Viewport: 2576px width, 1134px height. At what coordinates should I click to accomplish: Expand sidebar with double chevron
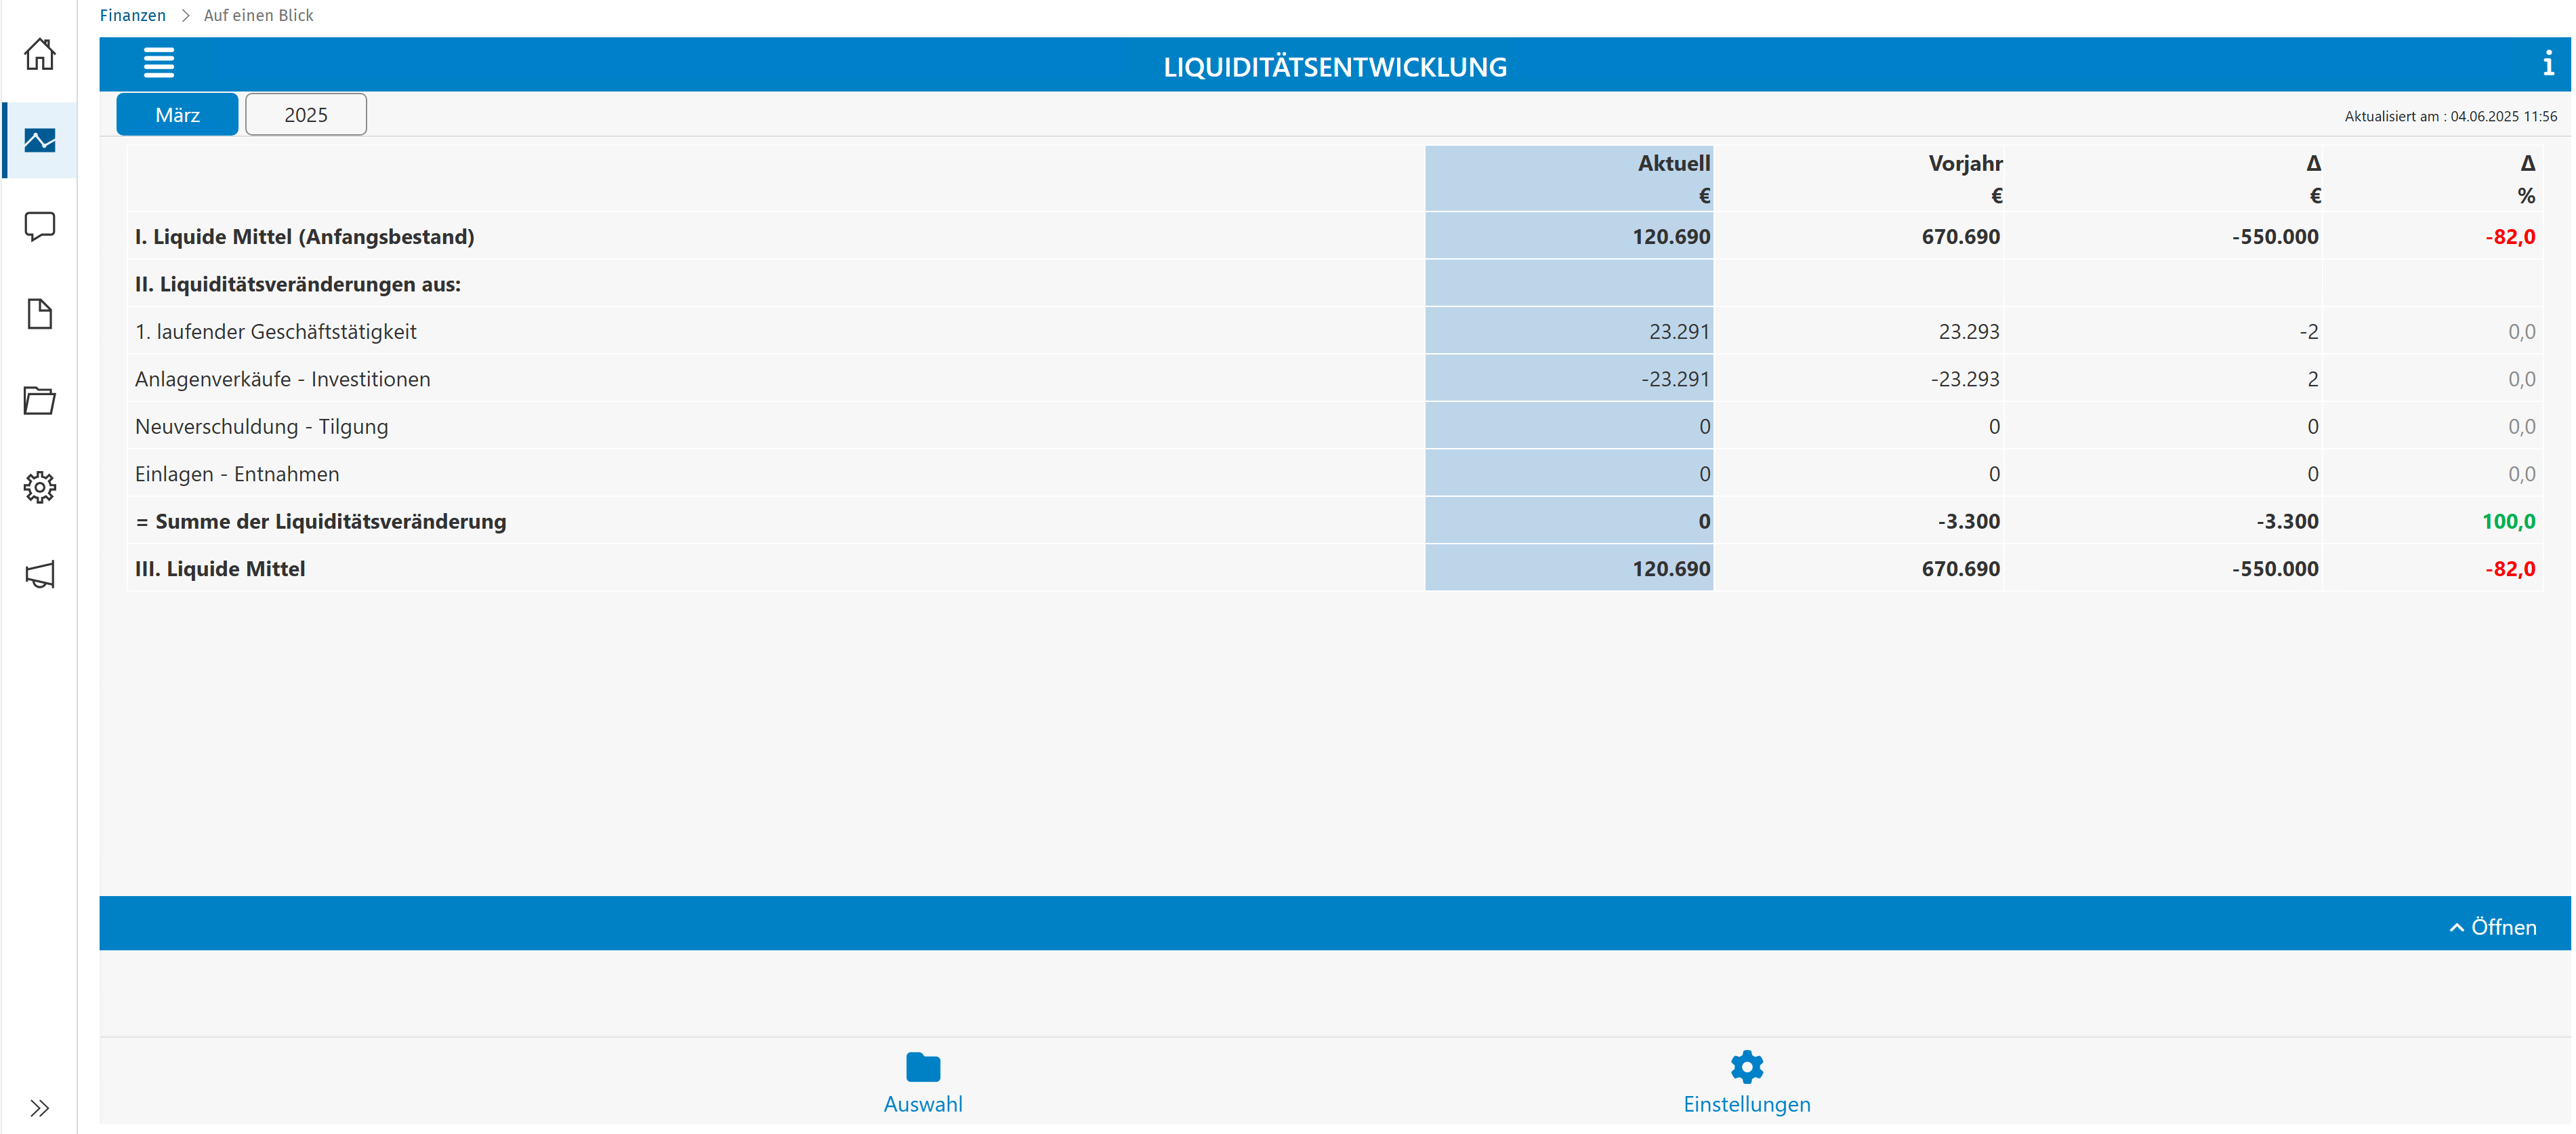tap(39, 1107)
